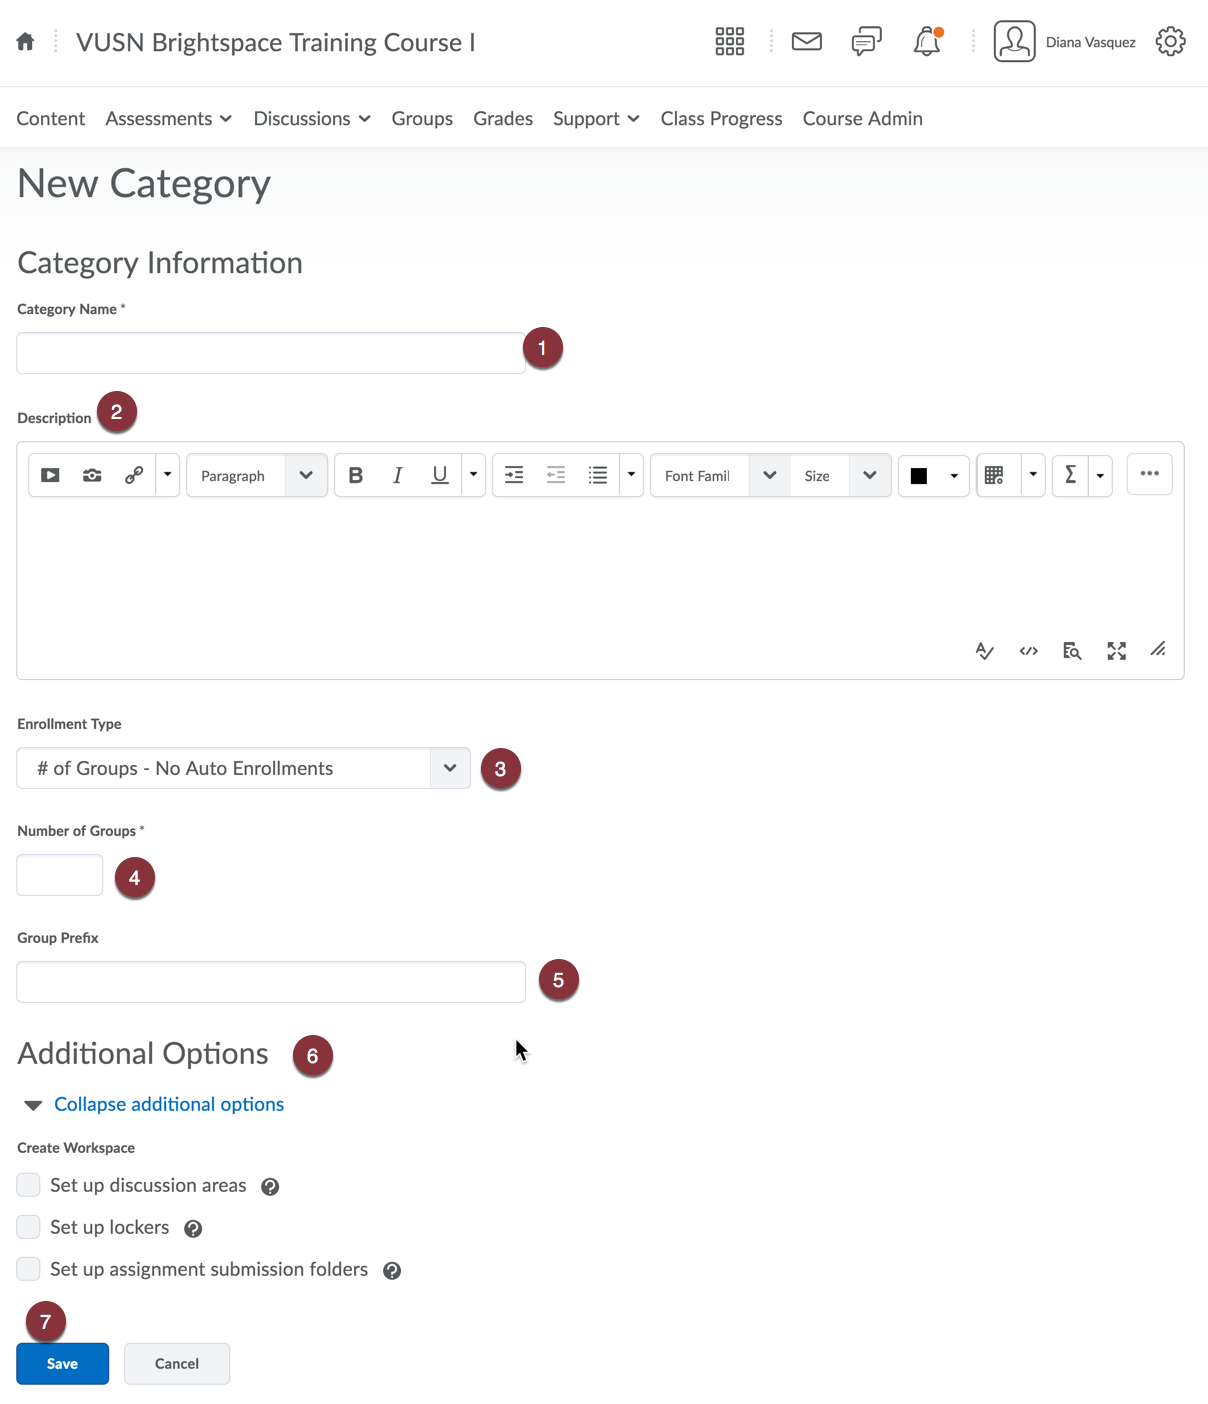Click the insert table icon
1208x1404 pixels.
click(x=994, y=475)
